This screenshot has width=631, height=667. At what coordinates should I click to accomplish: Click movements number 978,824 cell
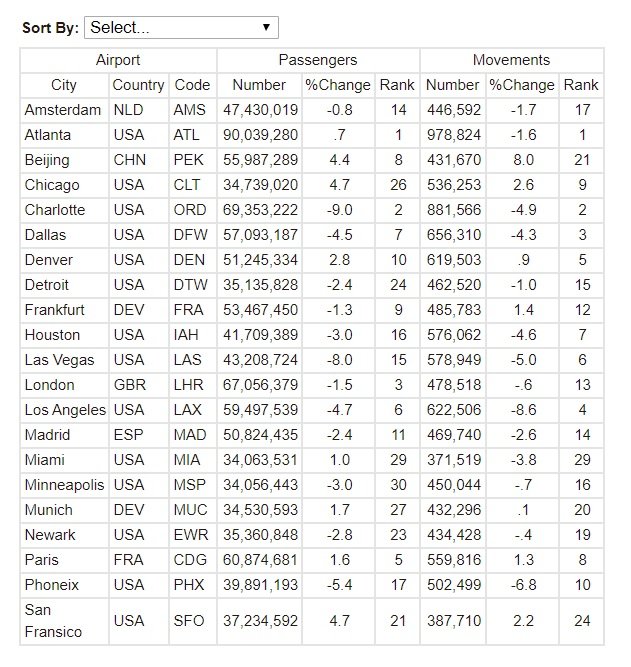click(x=453, y=135)
